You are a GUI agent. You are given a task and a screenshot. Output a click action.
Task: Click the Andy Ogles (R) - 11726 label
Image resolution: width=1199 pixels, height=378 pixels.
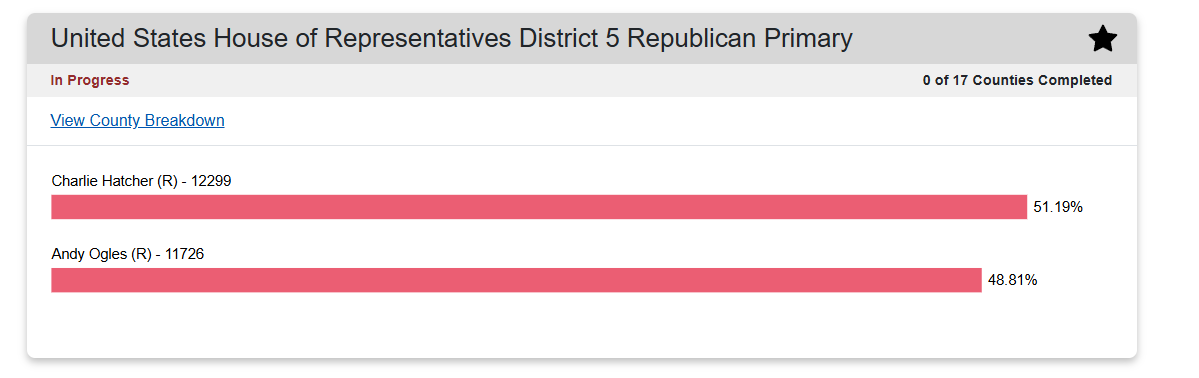[128, 254]
